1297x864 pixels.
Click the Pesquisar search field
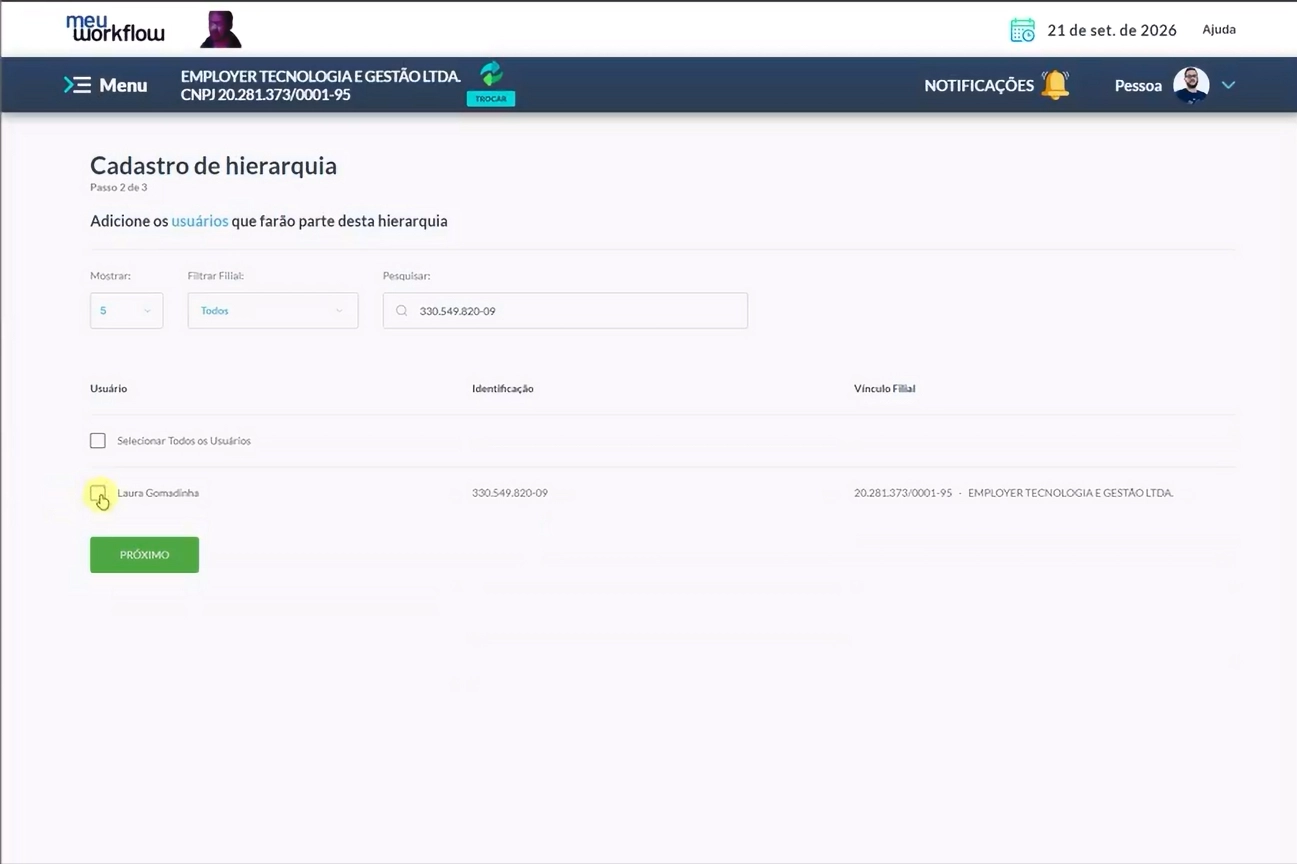click(x=565, y=311)
